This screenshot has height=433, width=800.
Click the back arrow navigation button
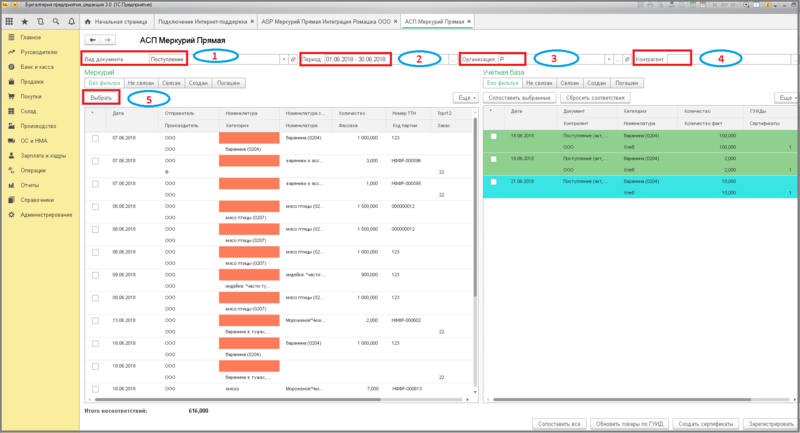pos(93,40)
